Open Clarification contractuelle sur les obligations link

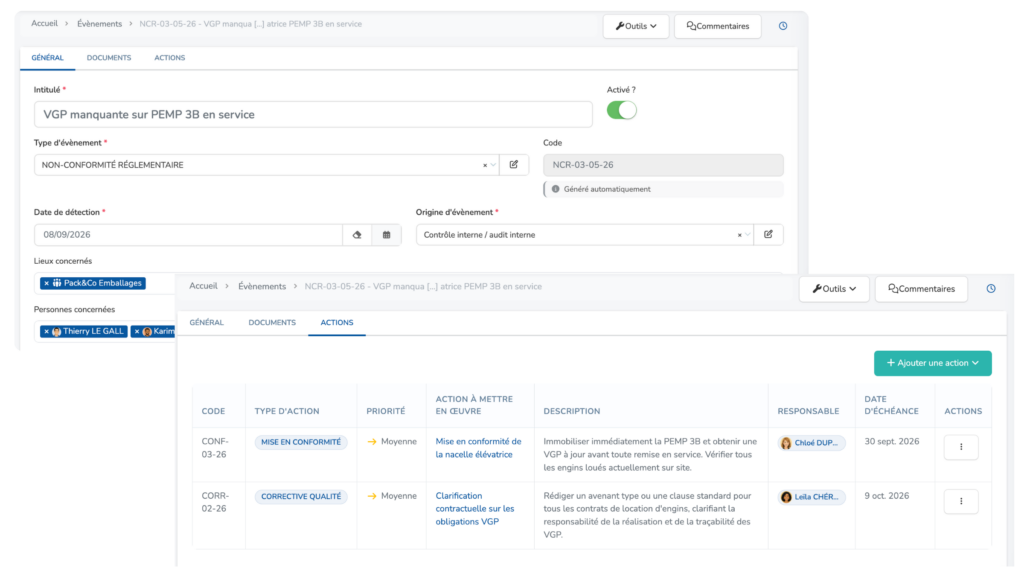click(x=475, y=509)
